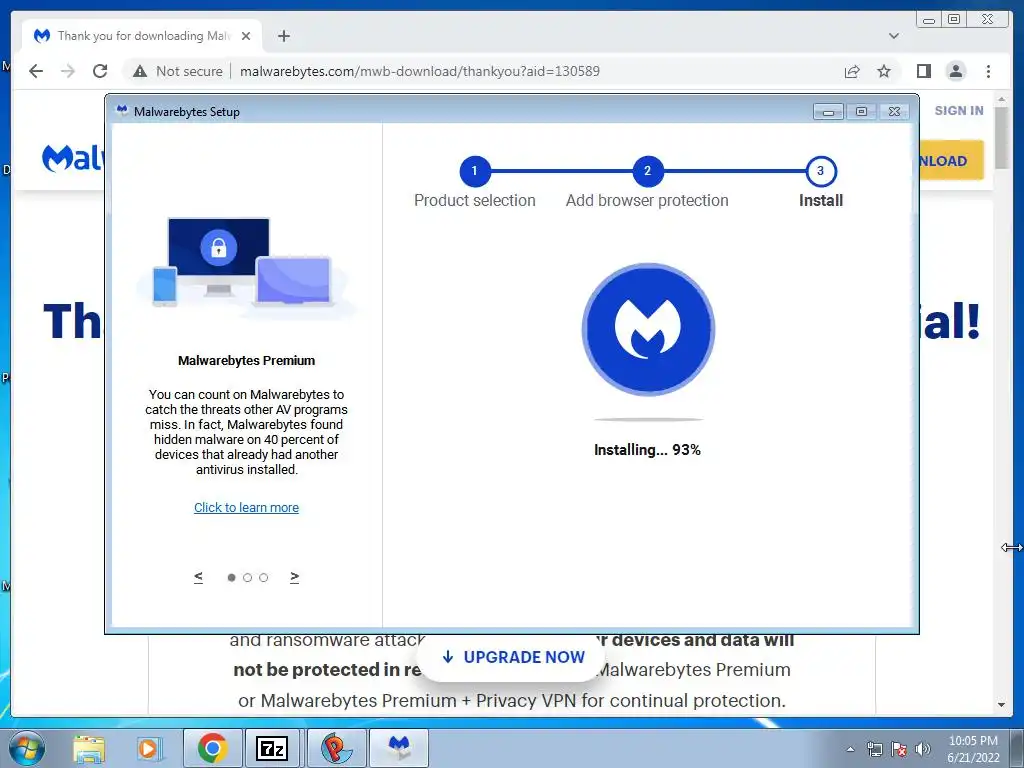
Task: Select the Thank you for downloading tab
Action: [142, 36]
